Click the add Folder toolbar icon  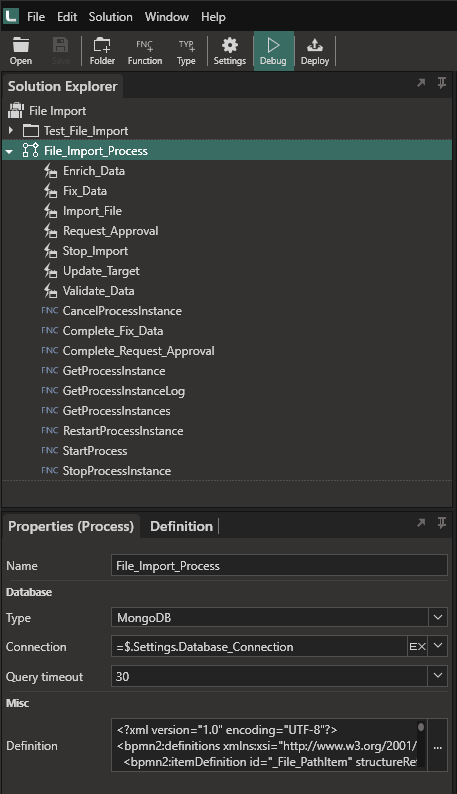click(x=102, y=52)
